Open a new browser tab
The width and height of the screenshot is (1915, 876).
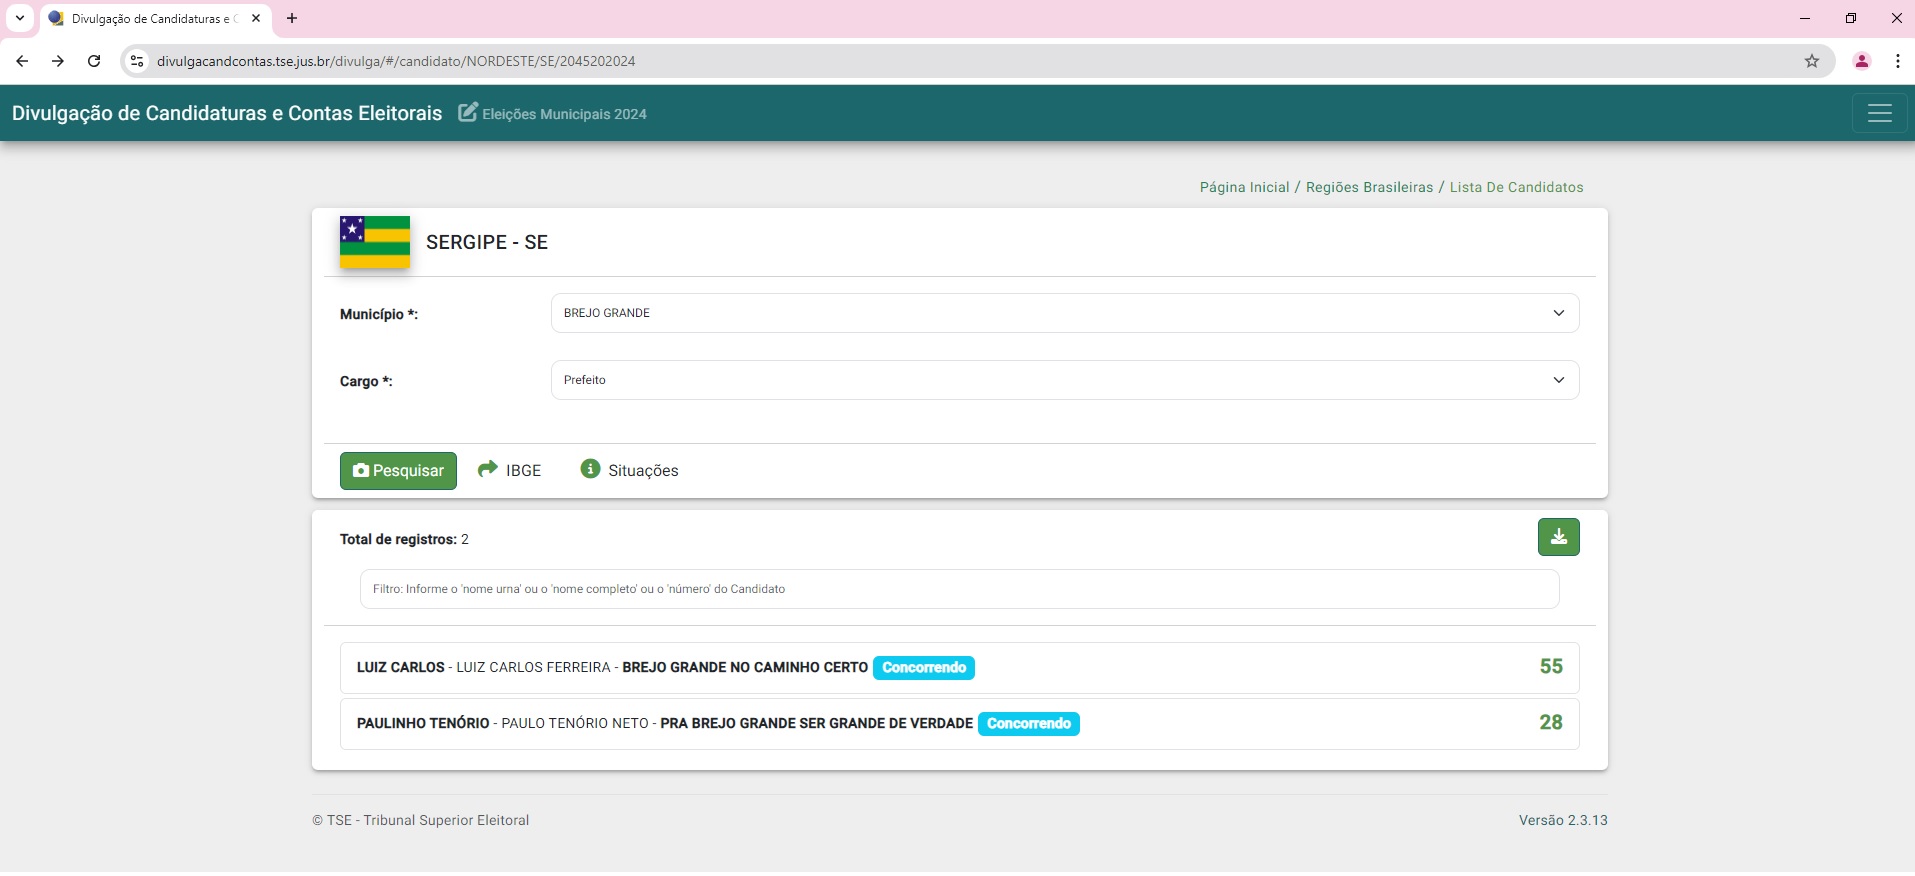[292, 18]
